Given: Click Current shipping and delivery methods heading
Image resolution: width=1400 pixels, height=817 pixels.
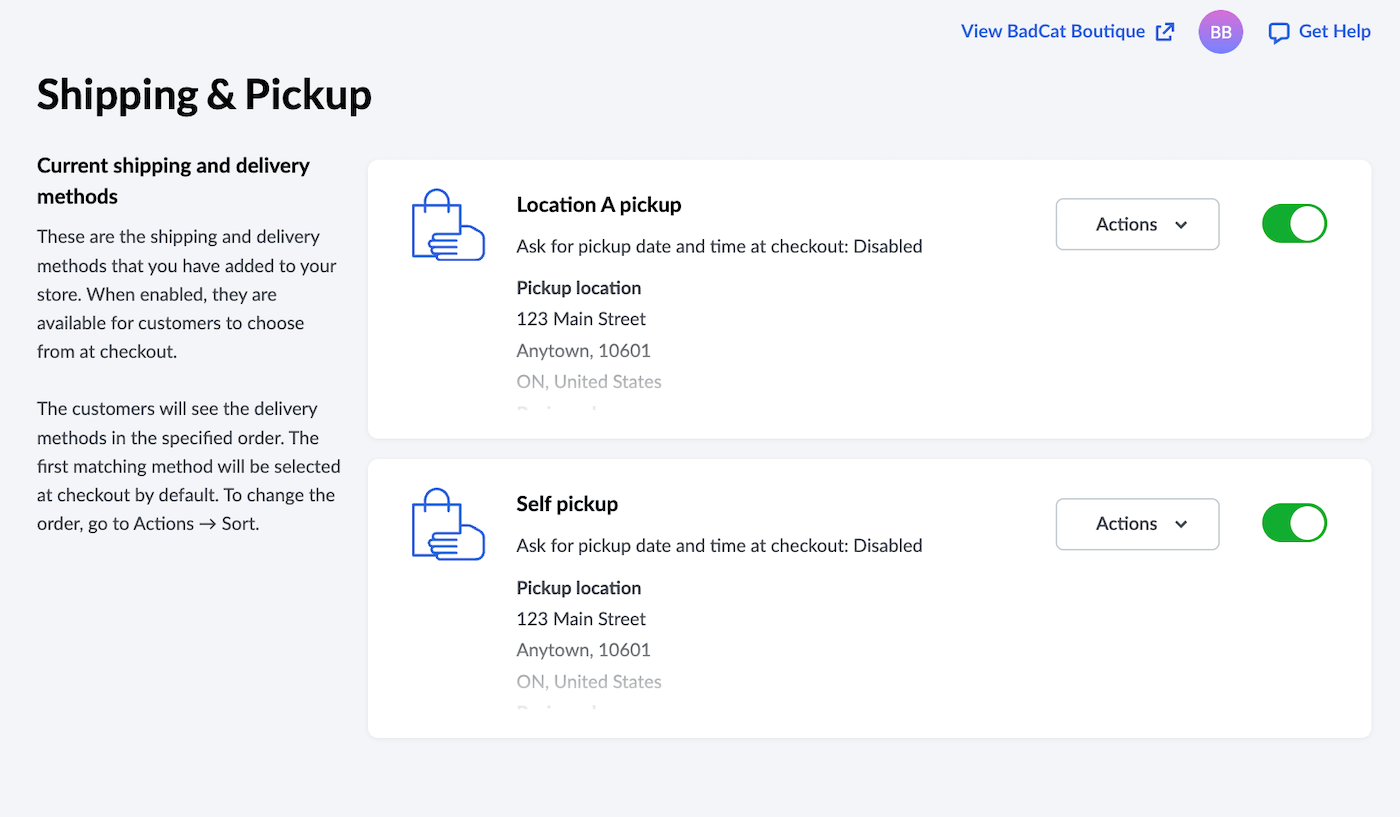Looking at the screenshot, I should [x=174, y=181].
